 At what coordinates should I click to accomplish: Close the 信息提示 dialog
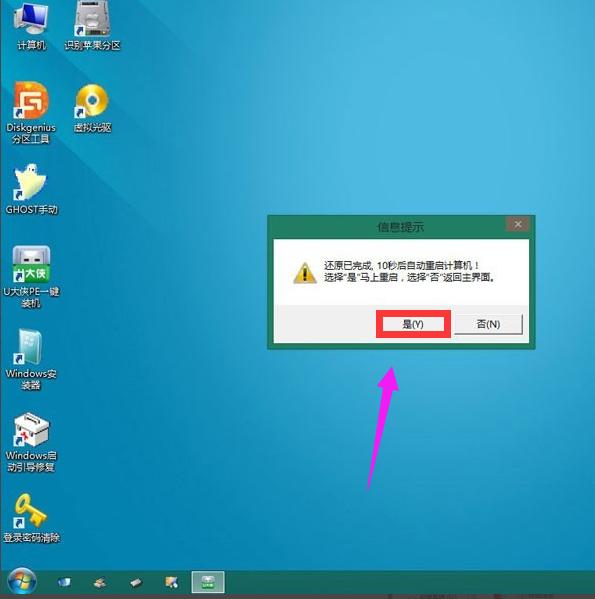click(x=517, y=224)
